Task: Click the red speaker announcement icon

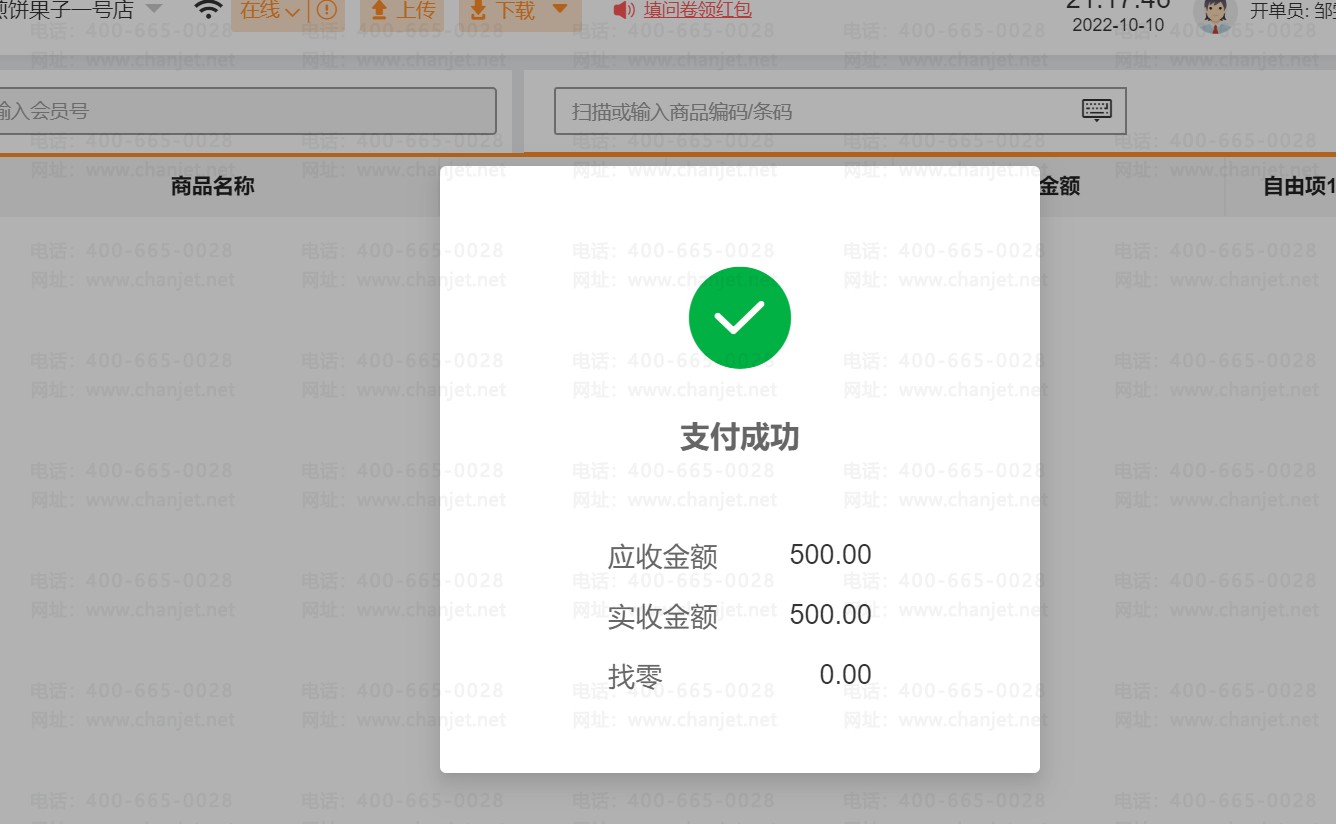Action: (x=624, y=11)
